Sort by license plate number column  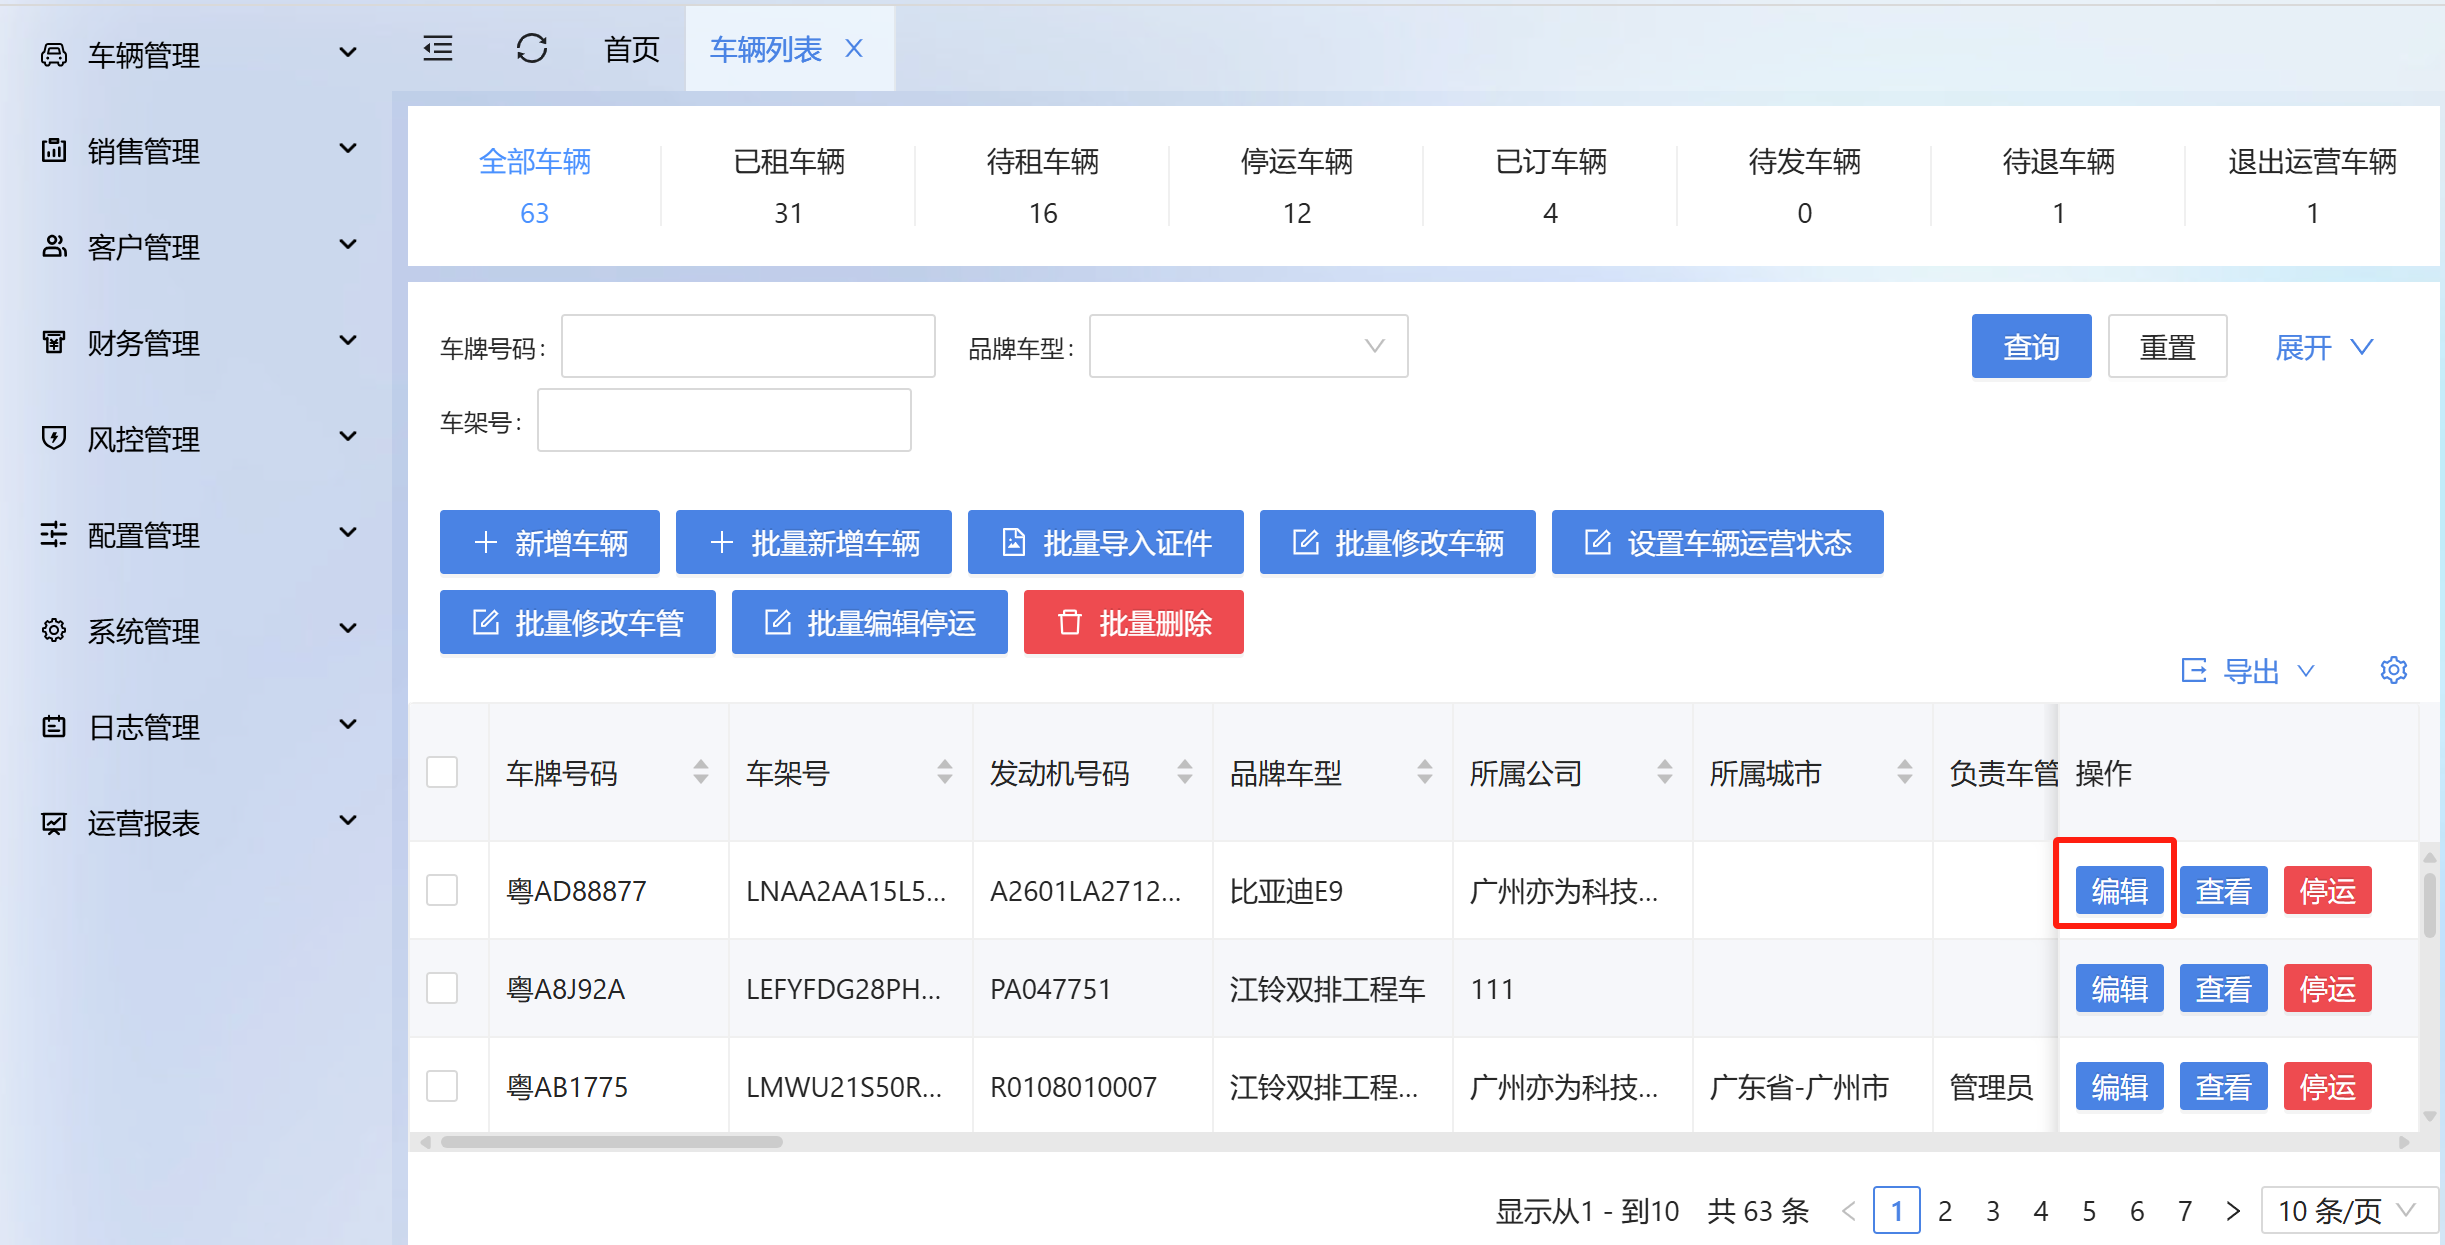[x=700, y=772]
